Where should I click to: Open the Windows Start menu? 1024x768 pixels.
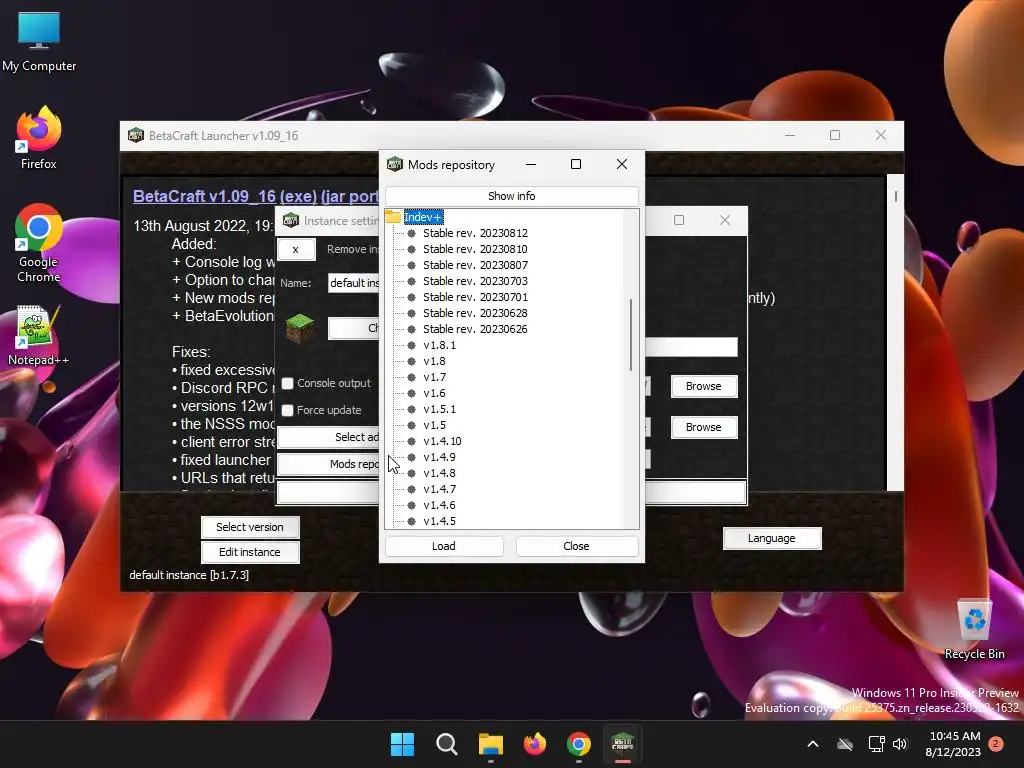pos(402,744)
